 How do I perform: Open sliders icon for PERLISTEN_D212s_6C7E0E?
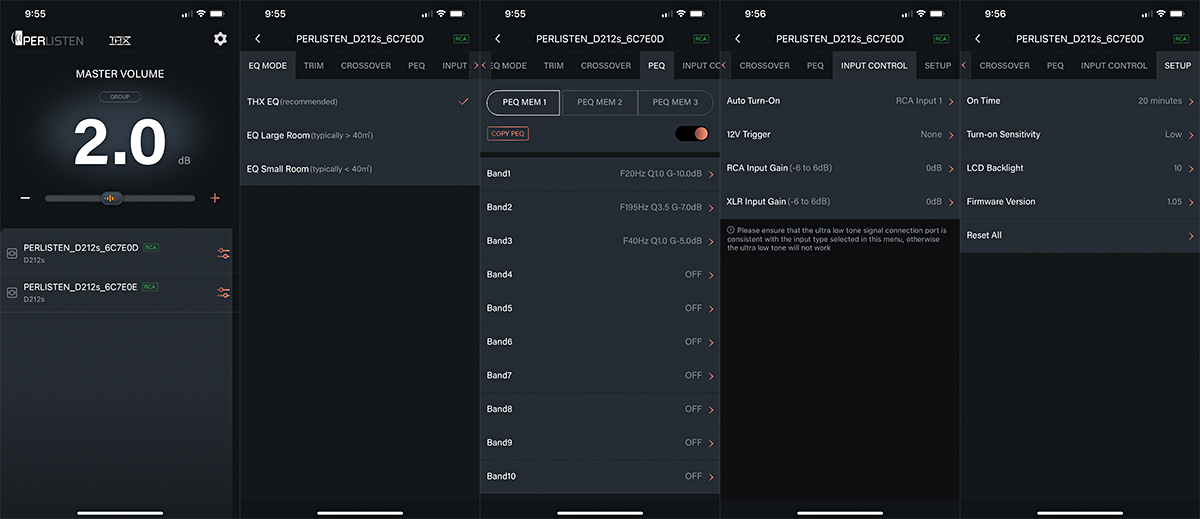(223, 292)
